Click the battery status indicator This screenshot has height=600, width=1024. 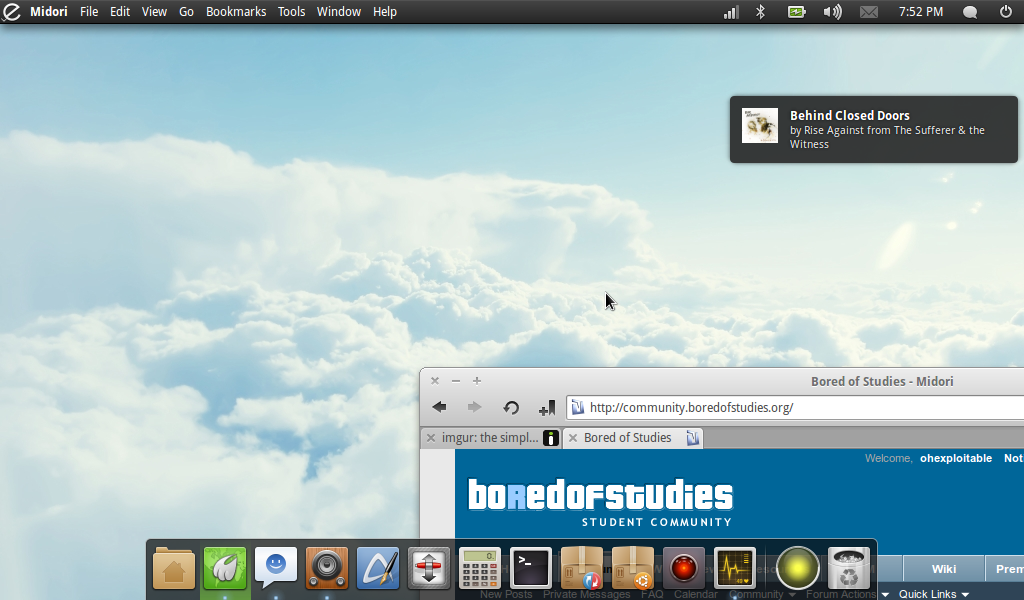797,12
